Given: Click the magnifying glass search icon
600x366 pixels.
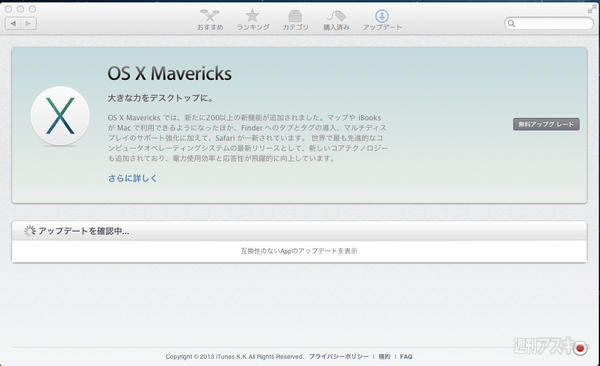Looking at the screenshot, I should click(x=511, y=24).
